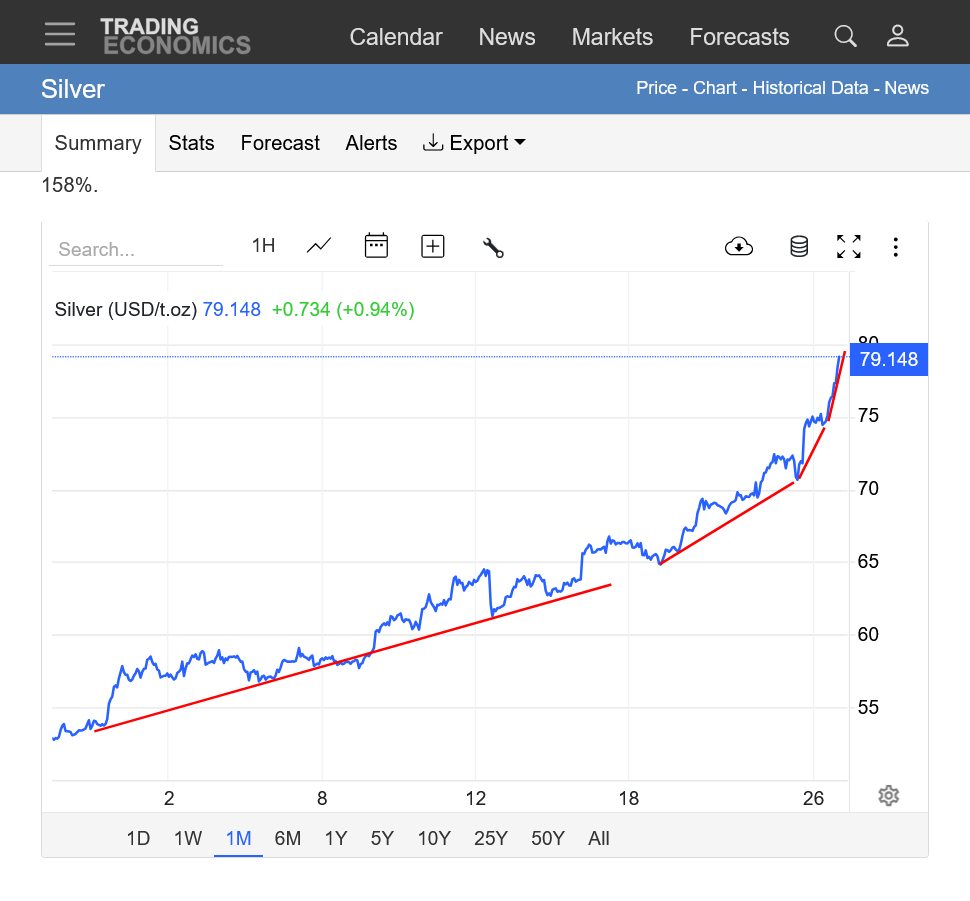Click the chart Search input field

[137, 250]
